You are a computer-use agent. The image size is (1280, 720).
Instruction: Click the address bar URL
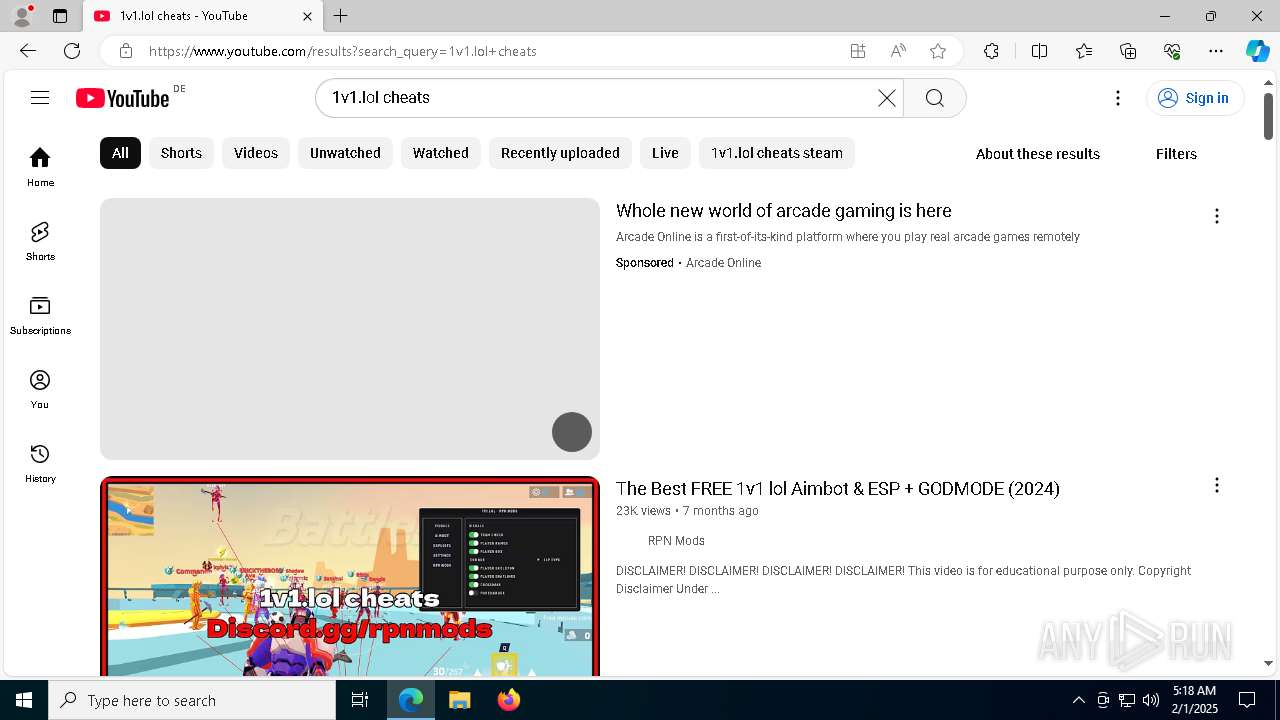(342, 51)
